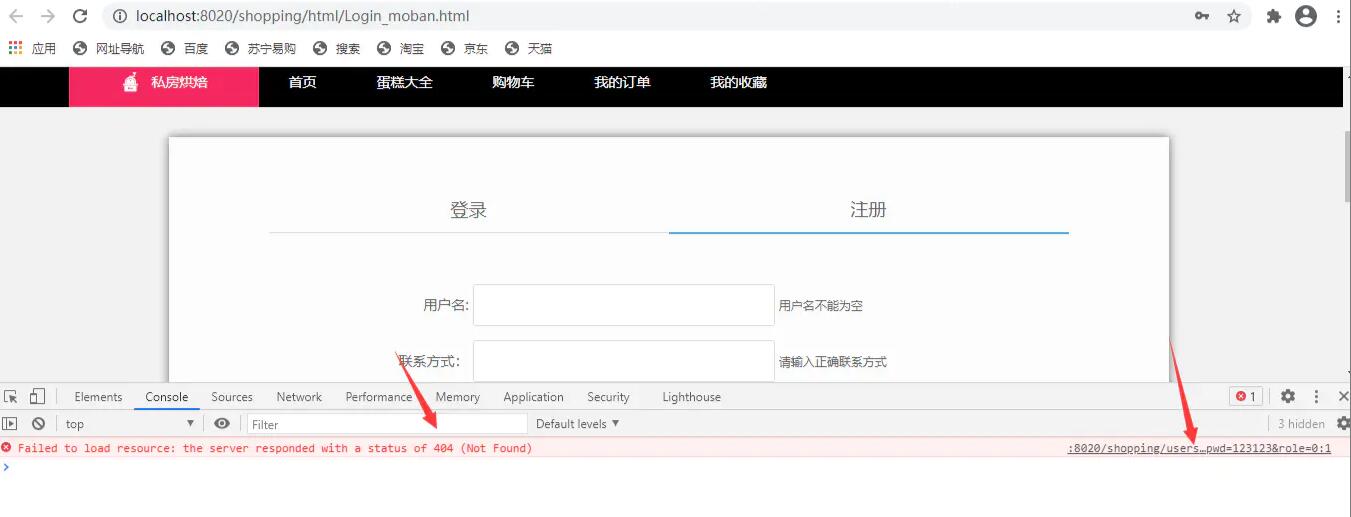Click the console Filter field
Screen dimensions: 1351x517
click(387, 424)
